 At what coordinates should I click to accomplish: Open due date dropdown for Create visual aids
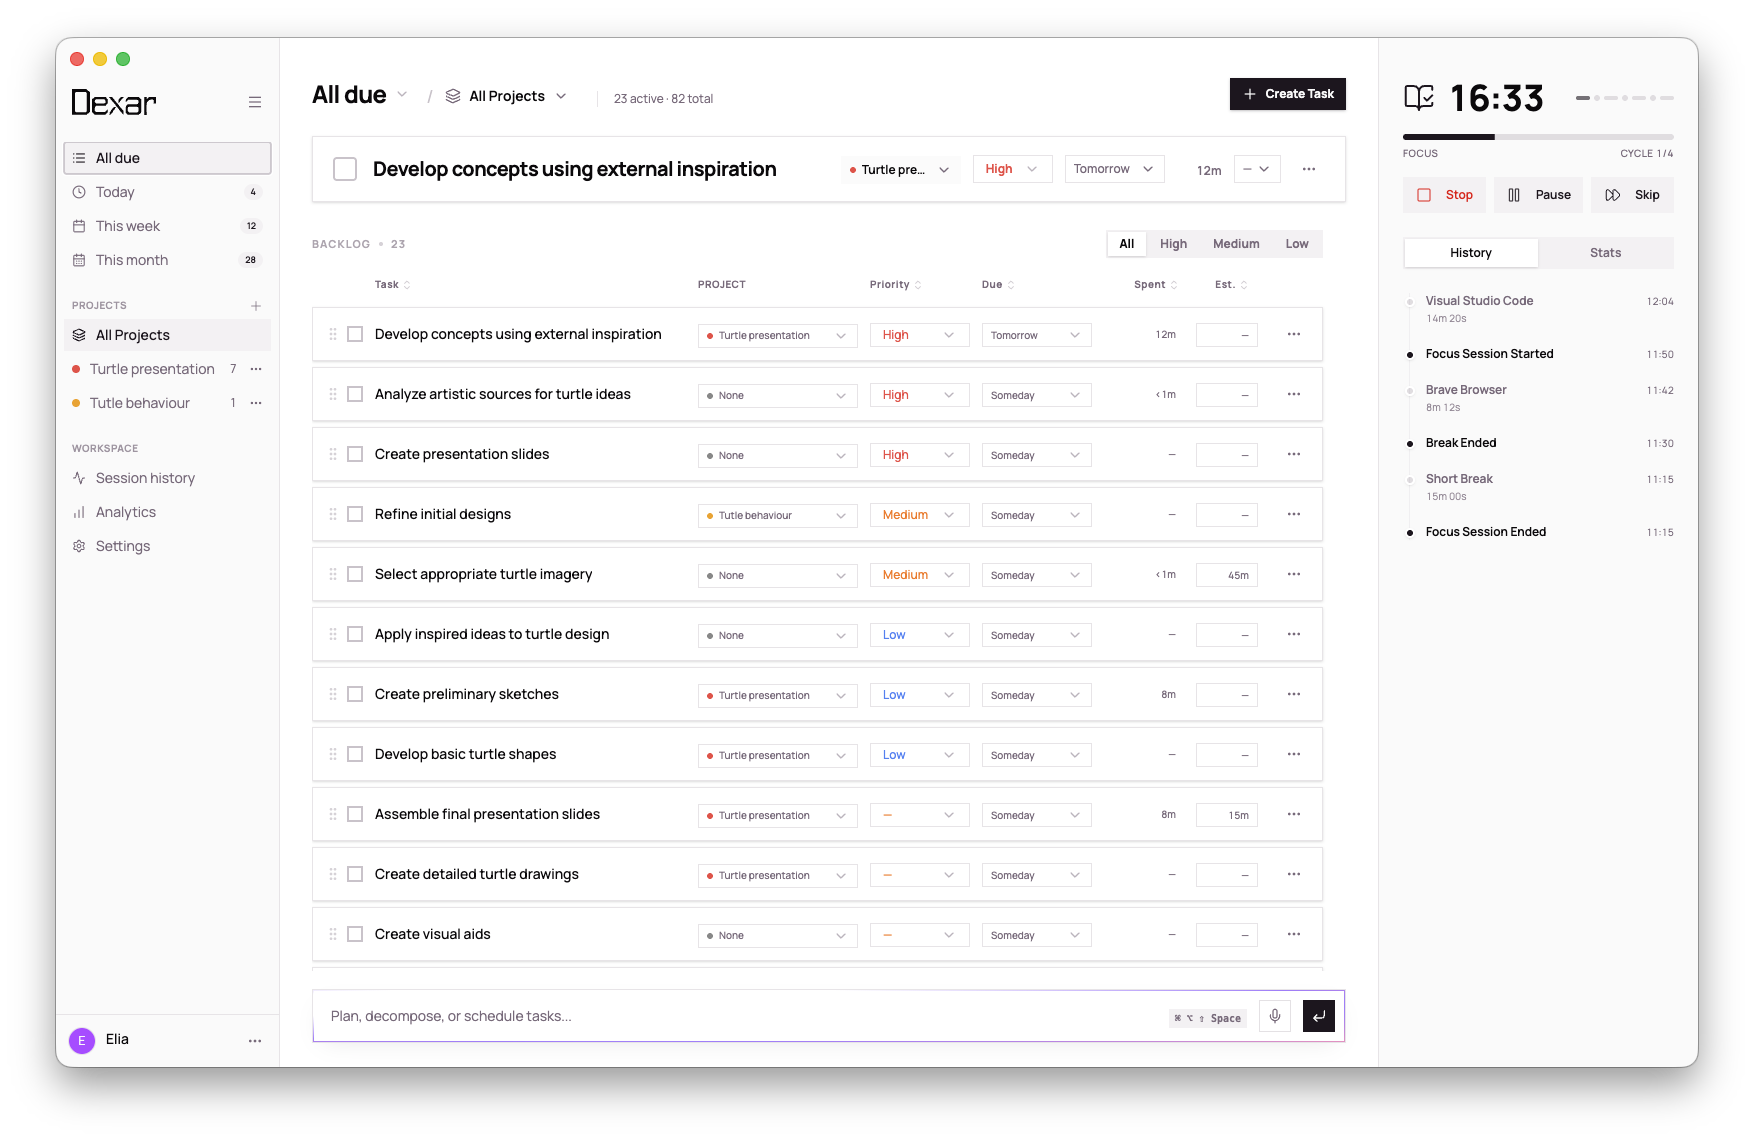(1036, 935)
